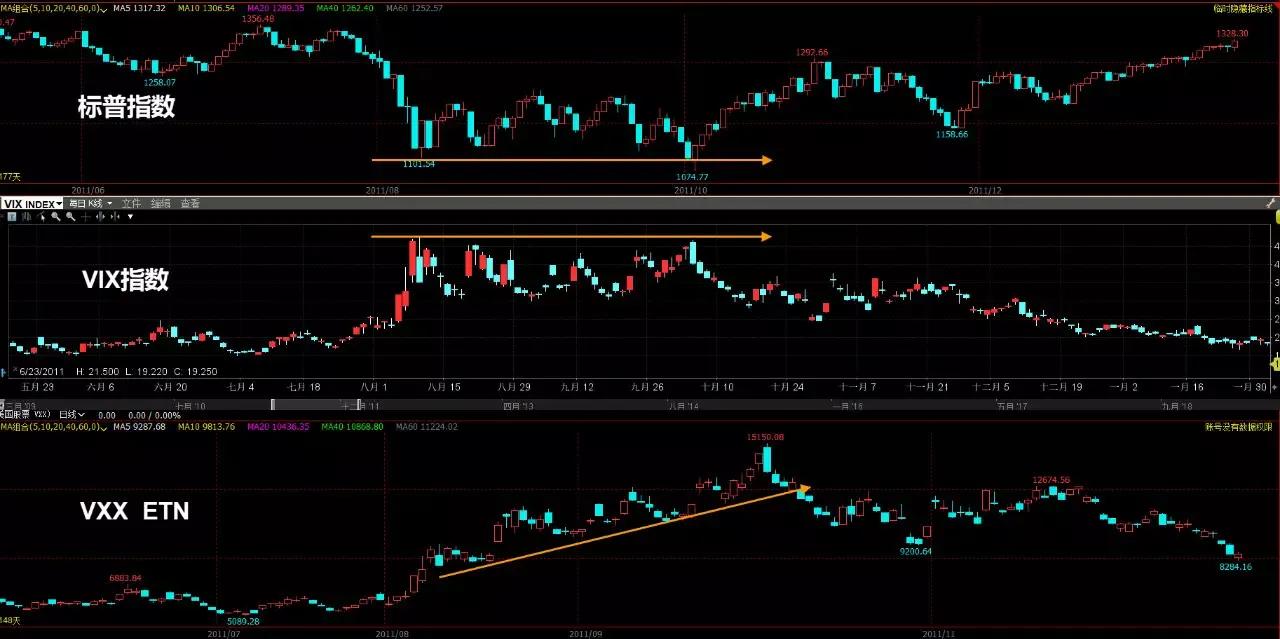Click the 1328.30 high price label
Viewport: 1280px width, 639px height.
(x=1232, y=33)
